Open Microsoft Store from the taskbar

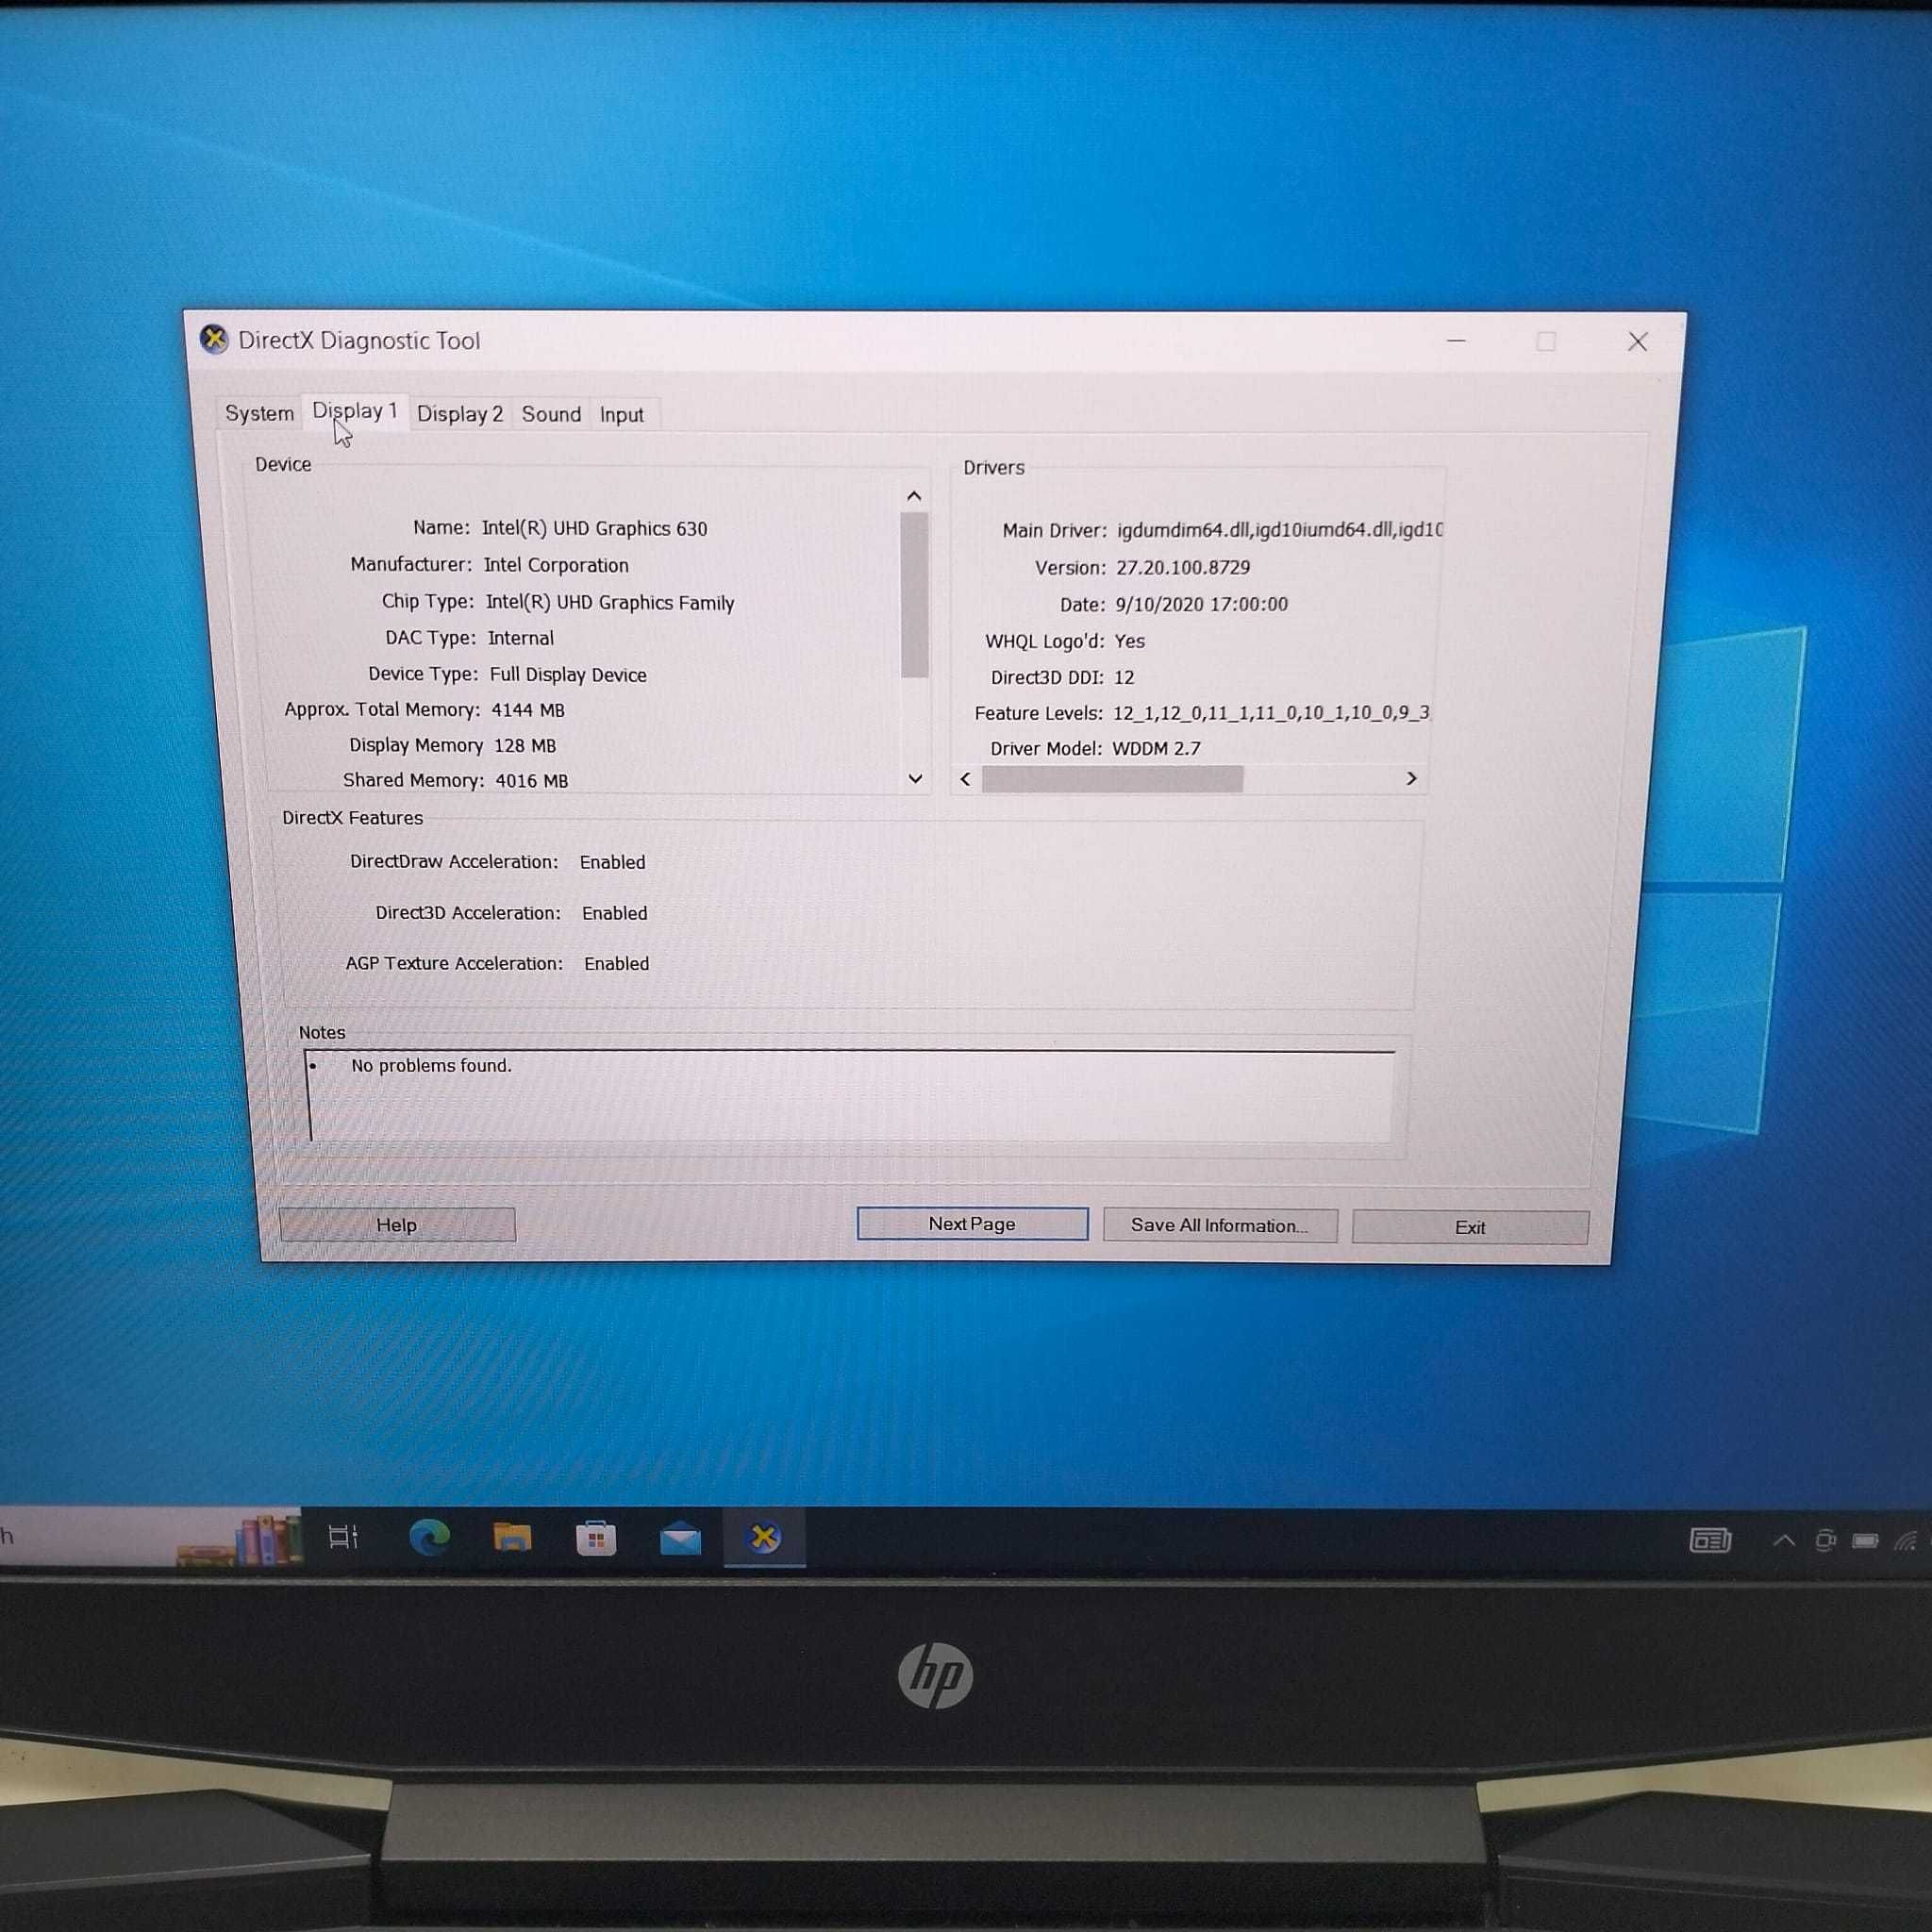click(x=596, y=1538)
